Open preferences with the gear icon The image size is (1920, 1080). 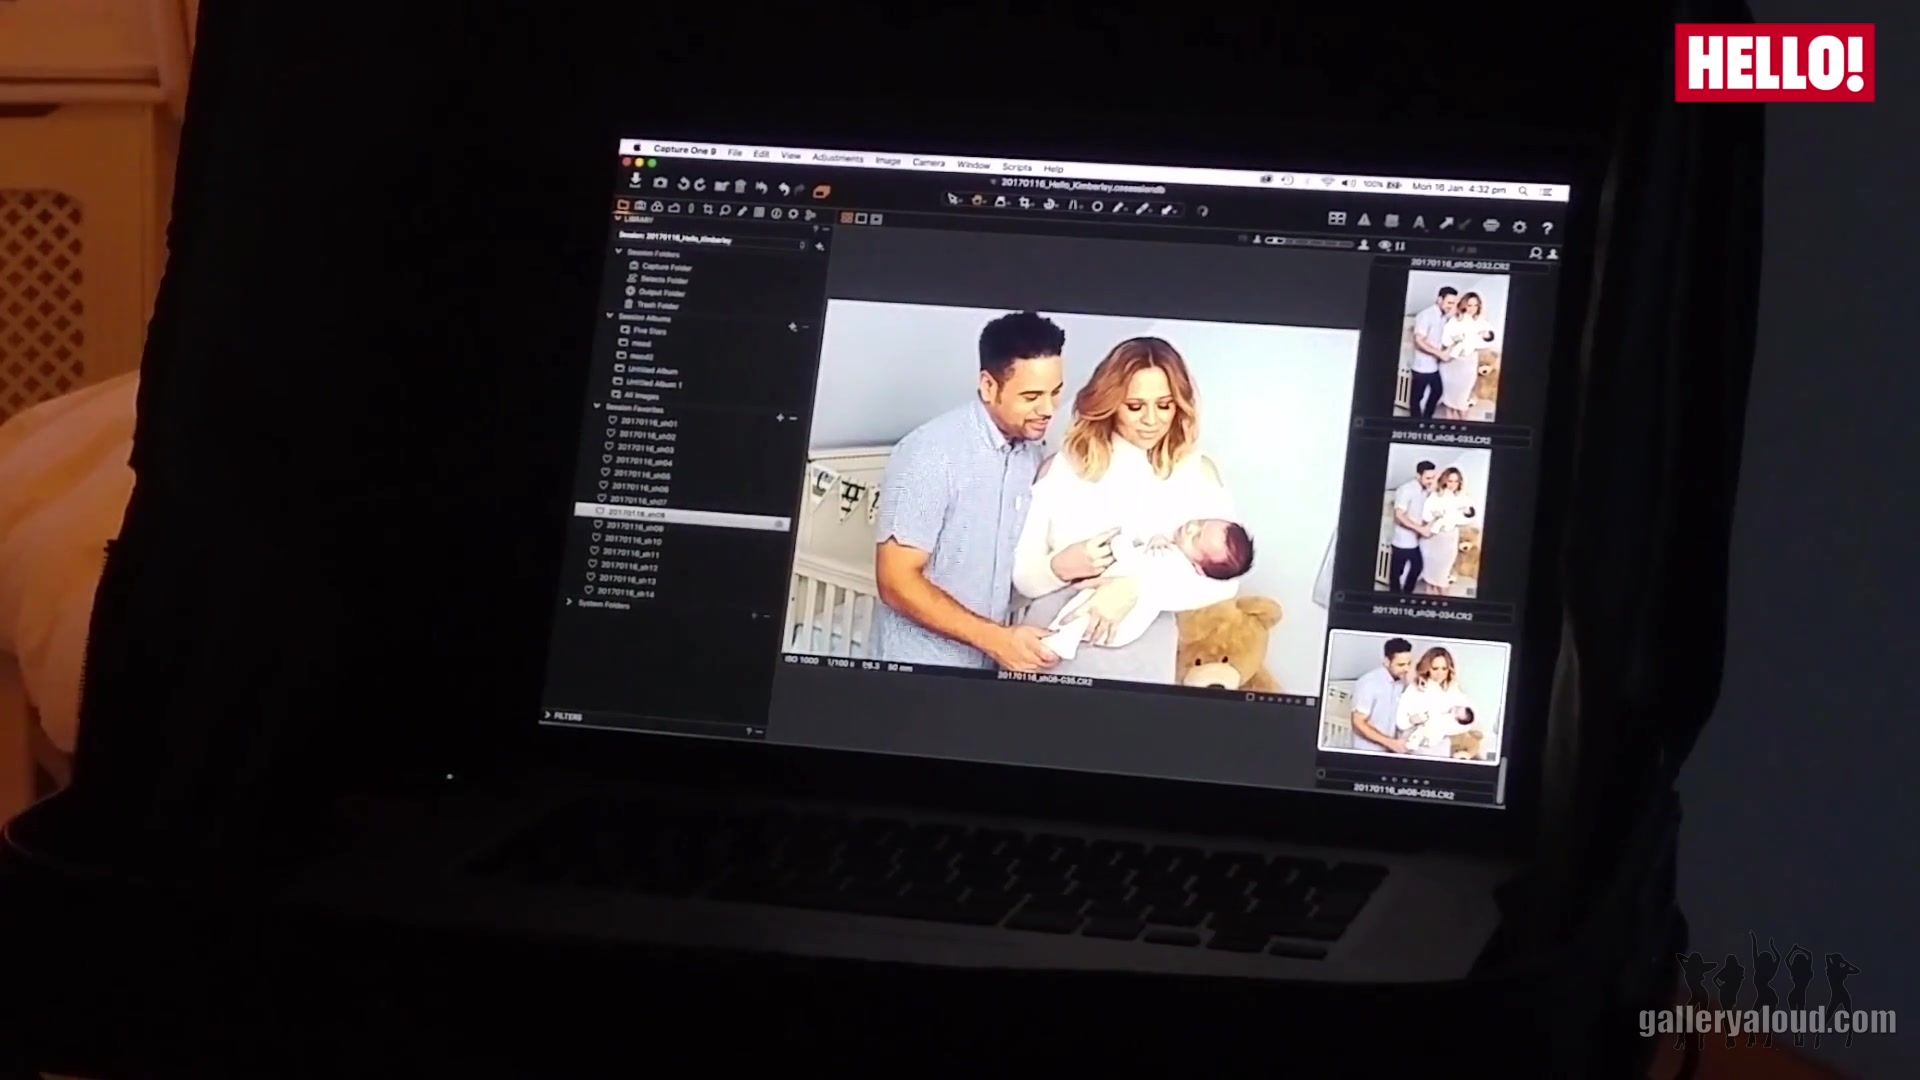tap(1519, 227)
